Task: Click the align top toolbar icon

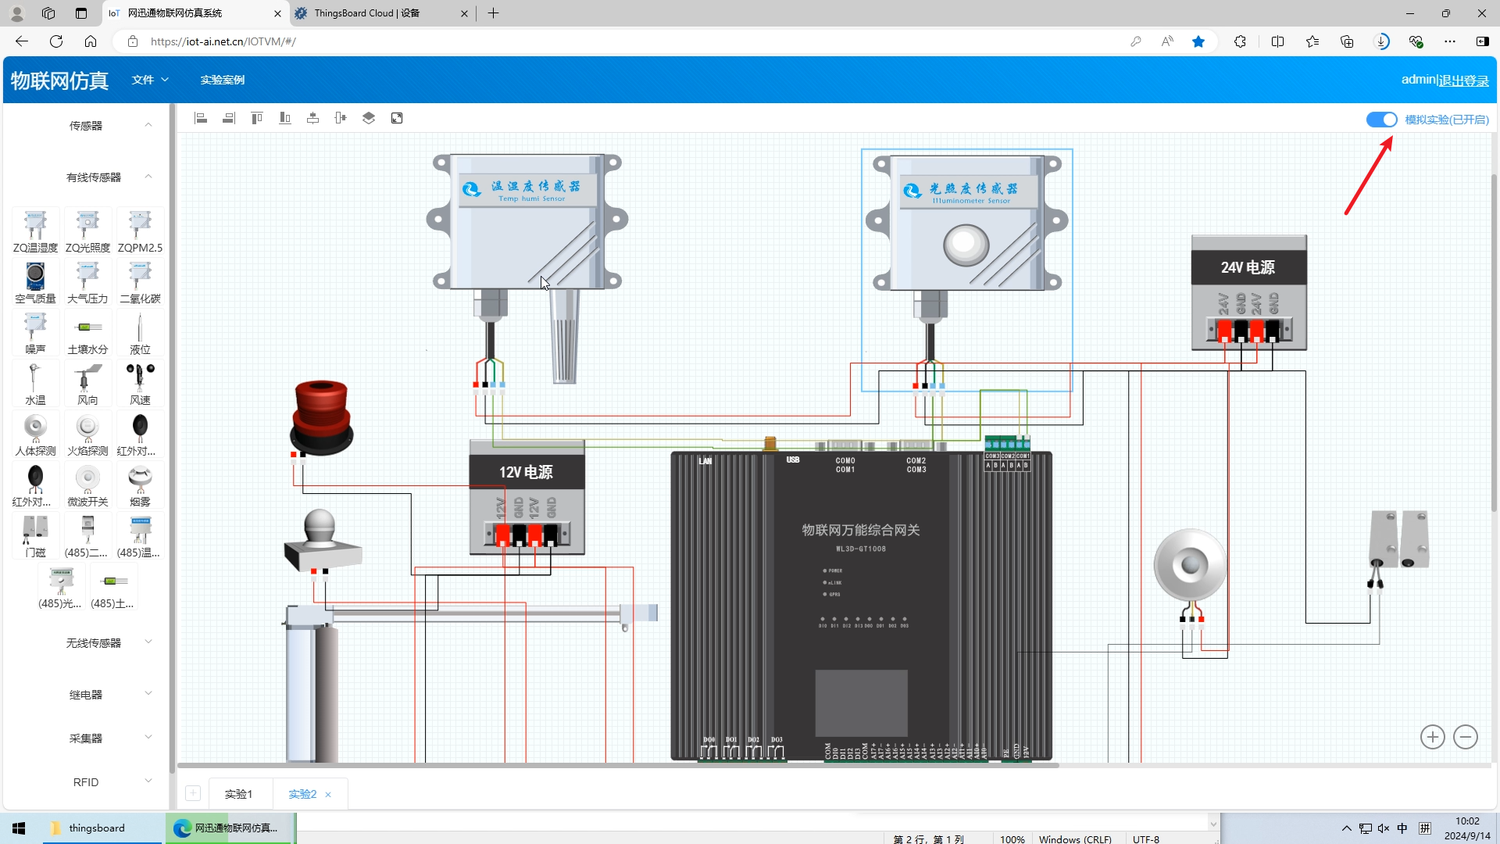Action: (257, 118)
